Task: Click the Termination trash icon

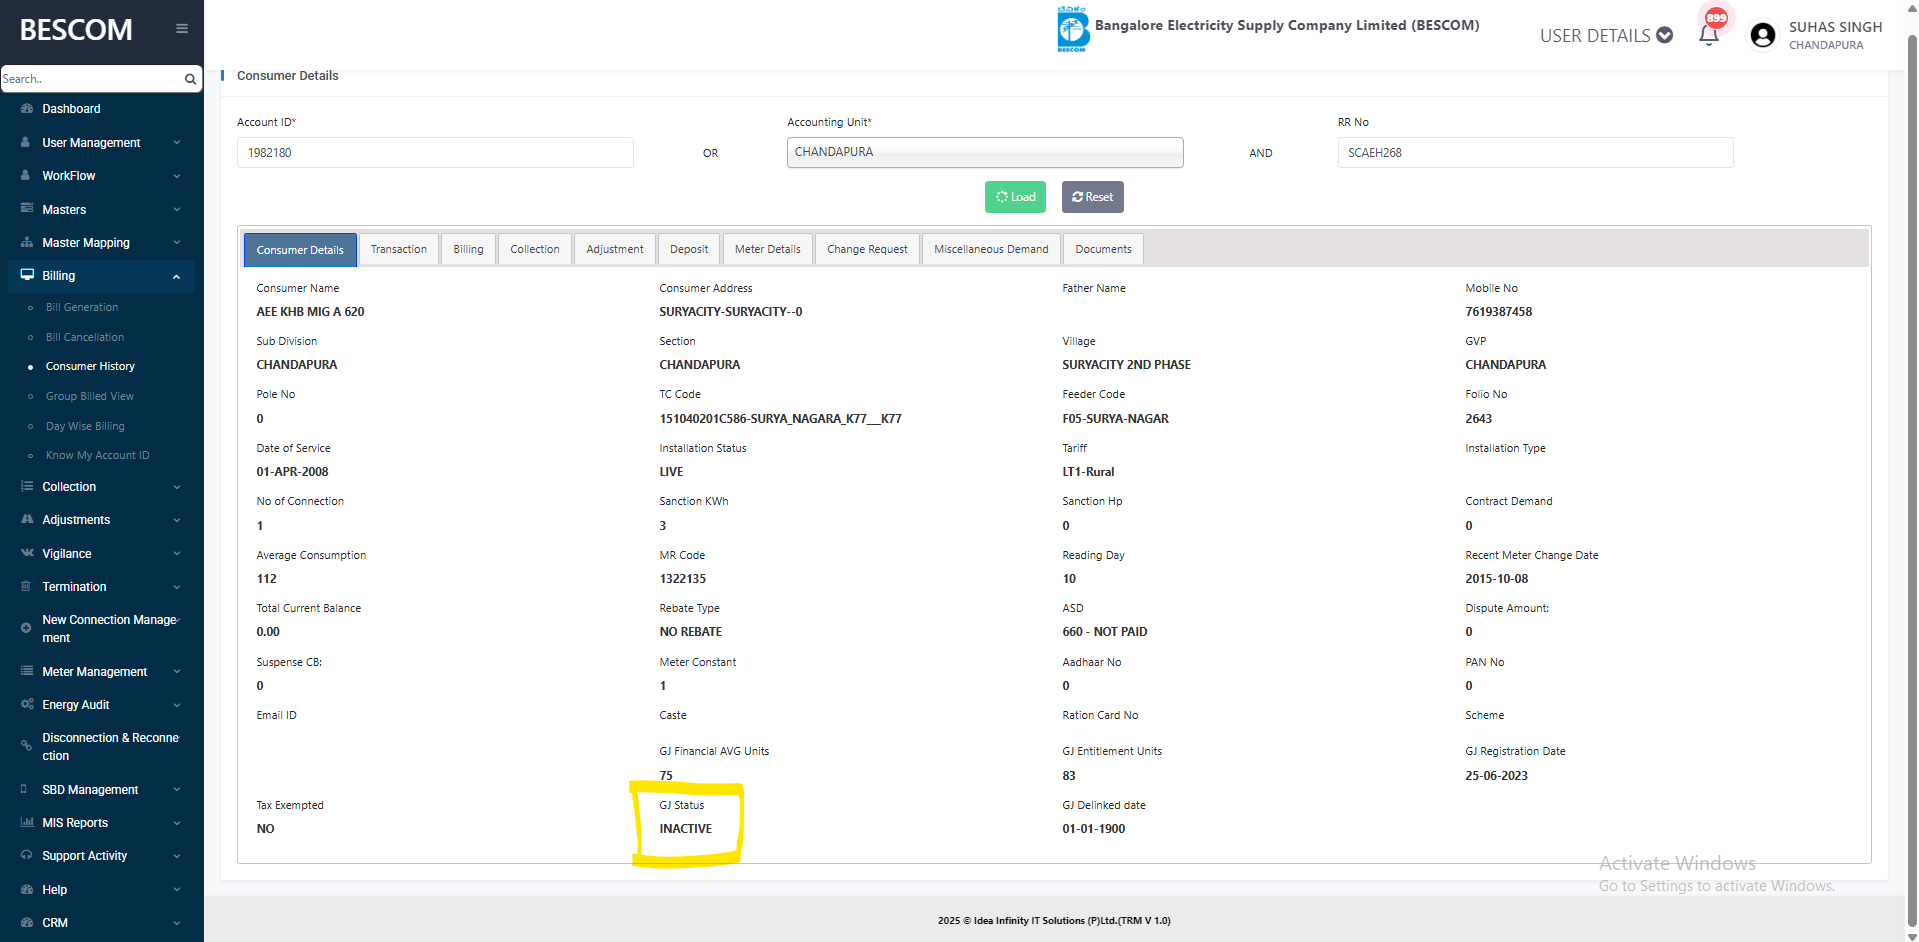Action: coord(26,587)
